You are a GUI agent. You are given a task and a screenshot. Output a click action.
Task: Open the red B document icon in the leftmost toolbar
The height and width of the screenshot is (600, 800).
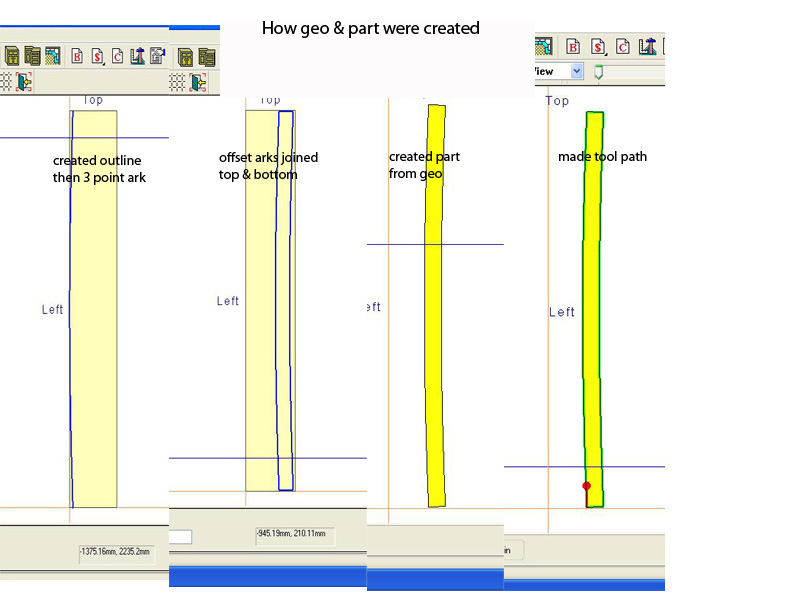tap(78, 55)
